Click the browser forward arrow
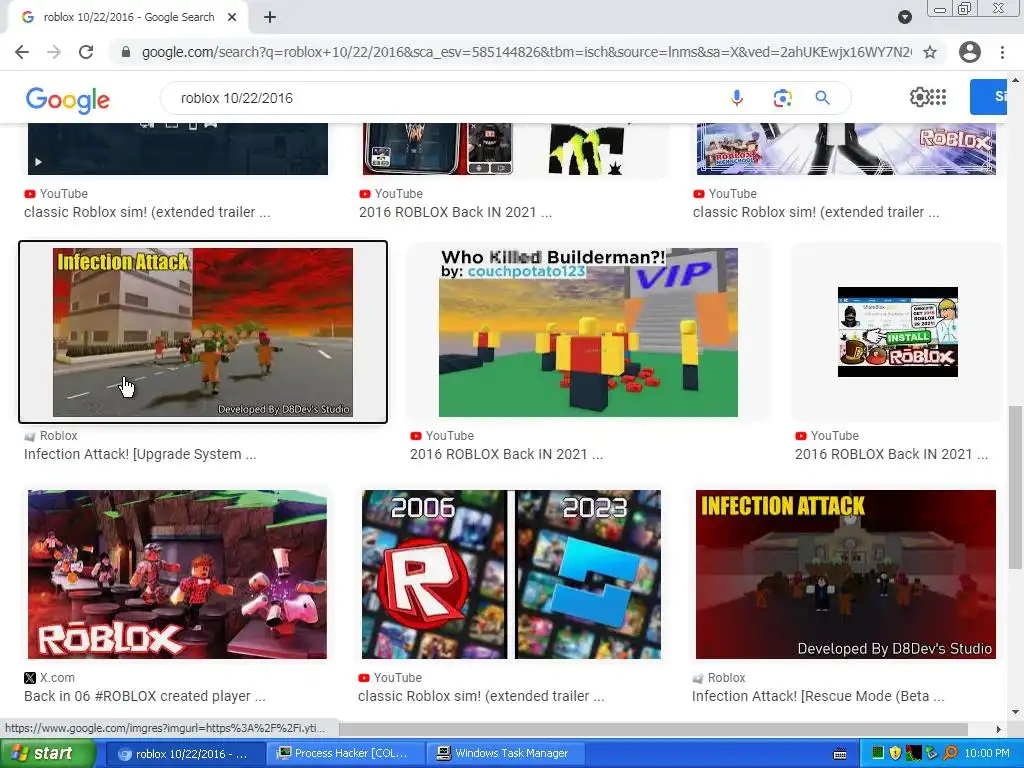 click(54, 52)
